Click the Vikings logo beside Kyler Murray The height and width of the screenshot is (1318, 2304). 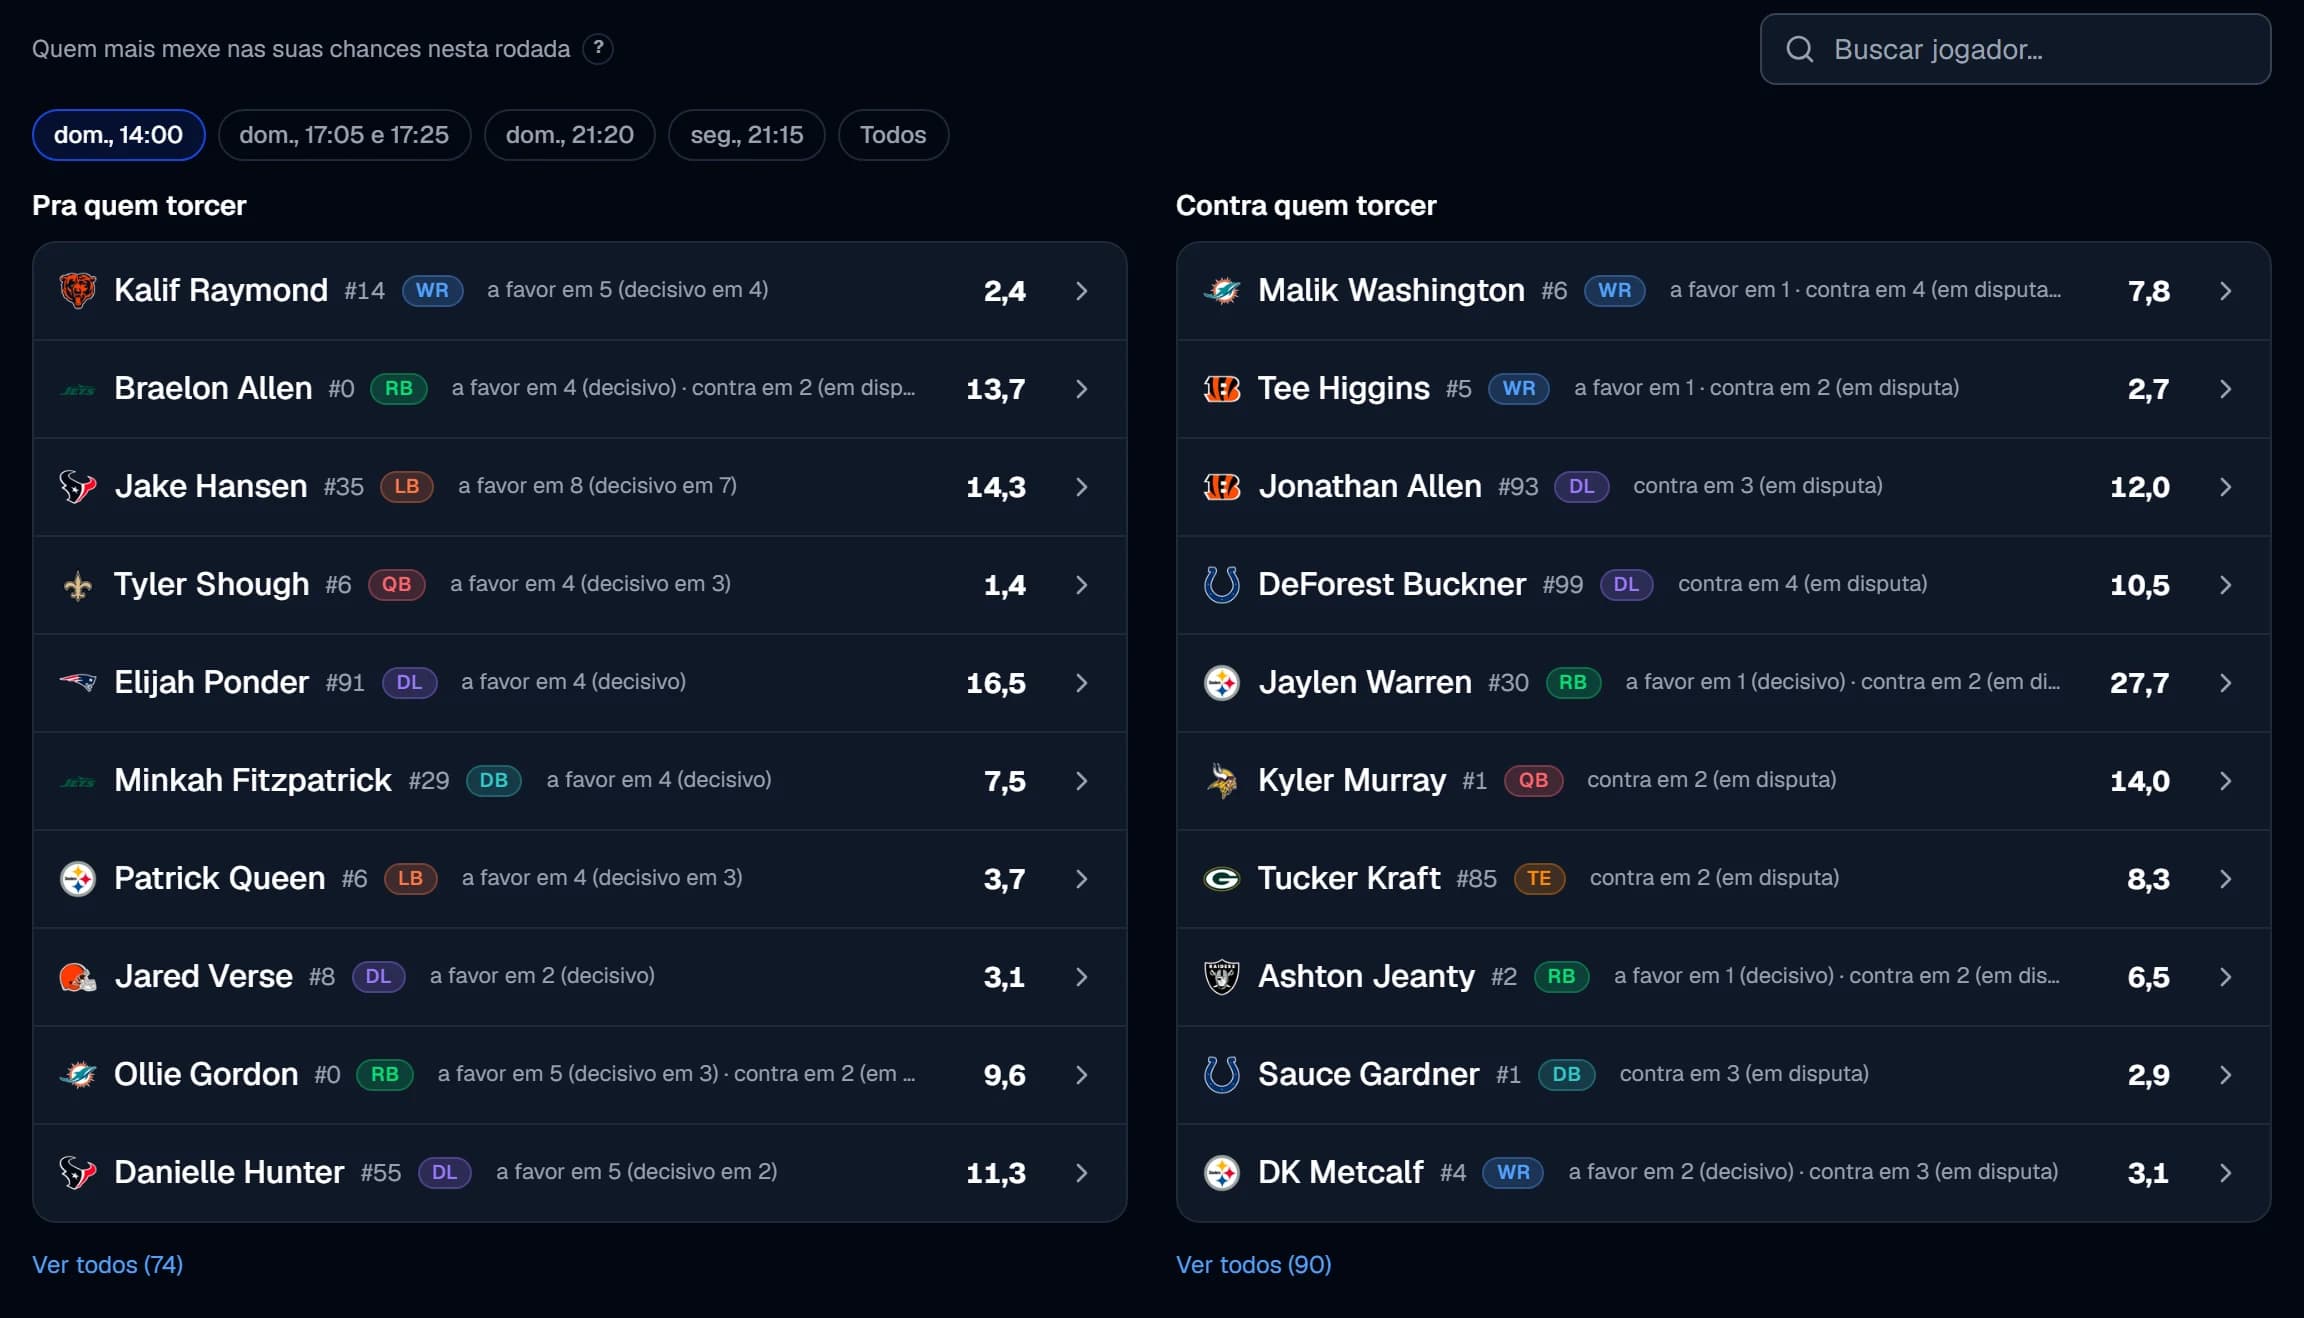(x=1221, y=780)
